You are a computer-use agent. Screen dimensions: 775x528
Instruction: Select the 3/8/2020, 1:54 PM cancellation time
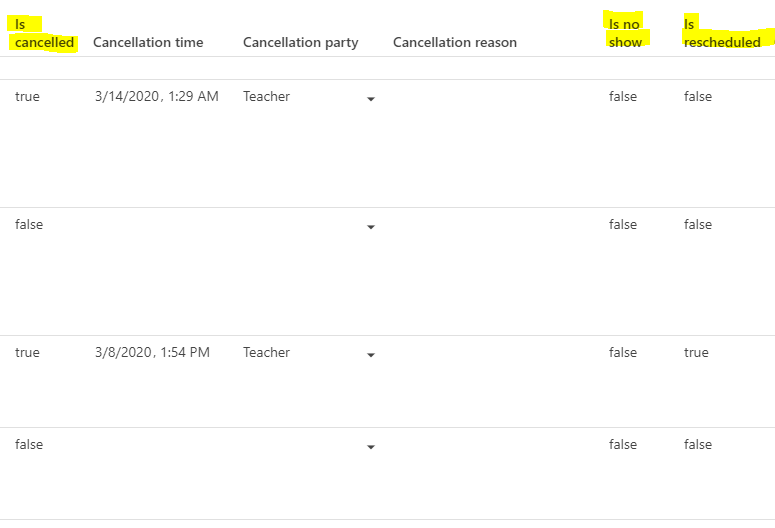pos(152,353)
